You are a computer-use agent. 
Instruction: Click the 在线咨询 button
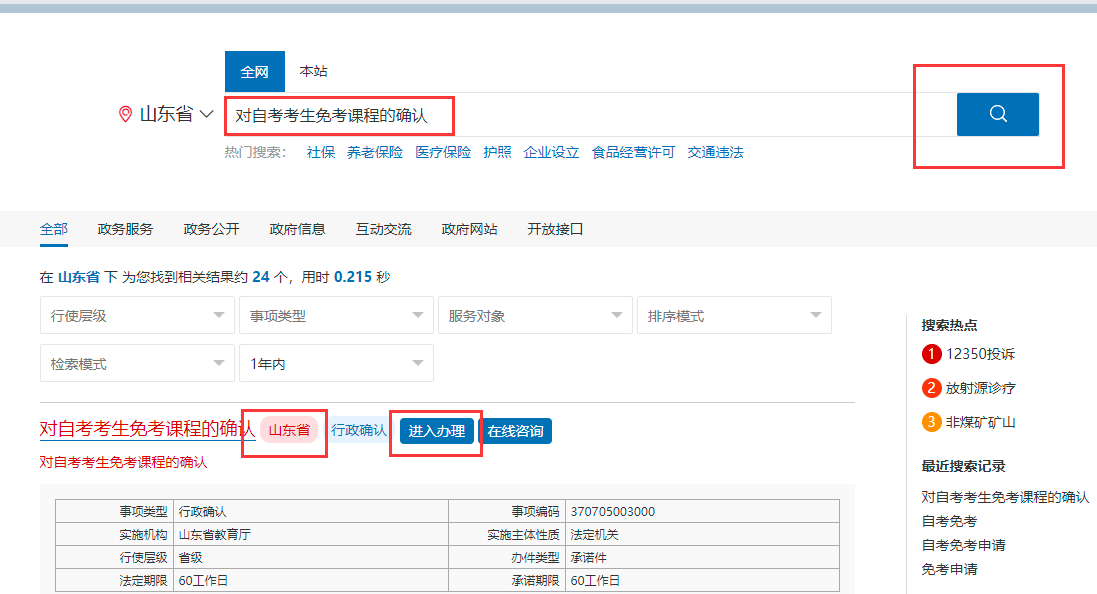point(516,431)
